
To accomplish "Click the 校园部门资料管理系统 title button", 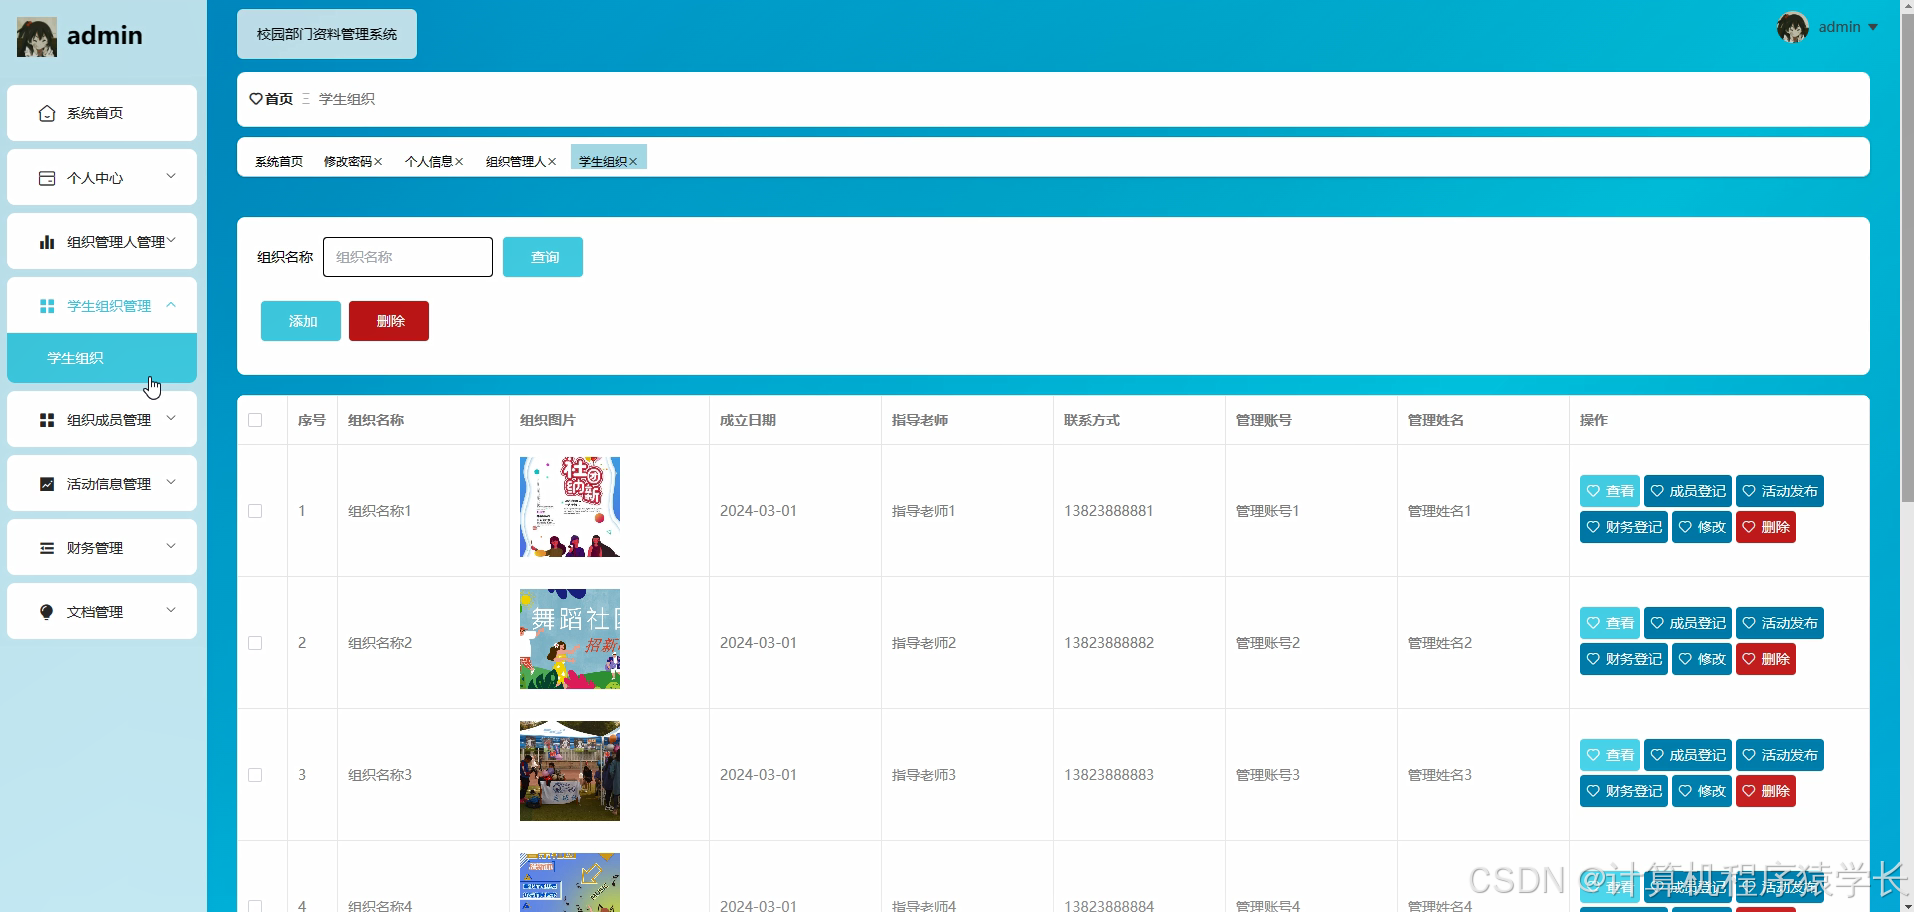I will tap(327, 34).
